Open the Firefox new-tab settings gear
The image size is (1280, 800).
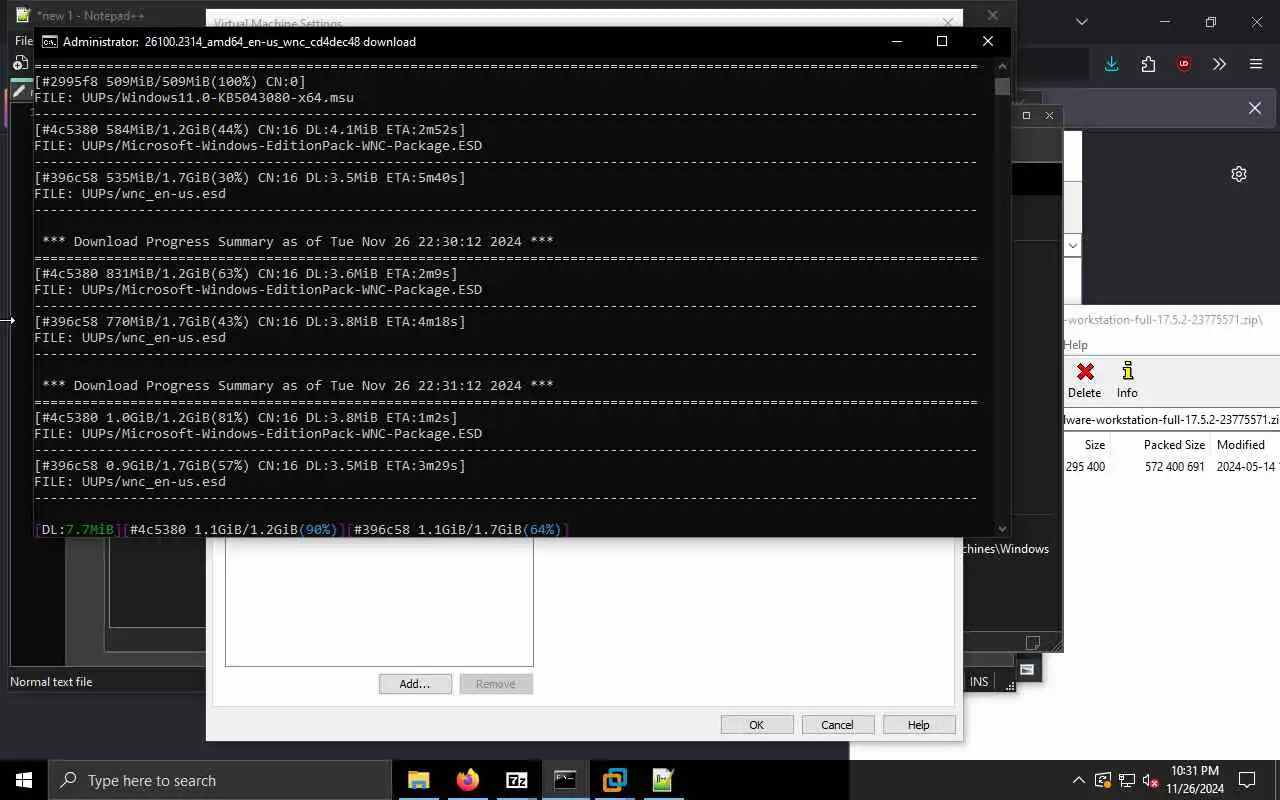(x=1239, y=174)
